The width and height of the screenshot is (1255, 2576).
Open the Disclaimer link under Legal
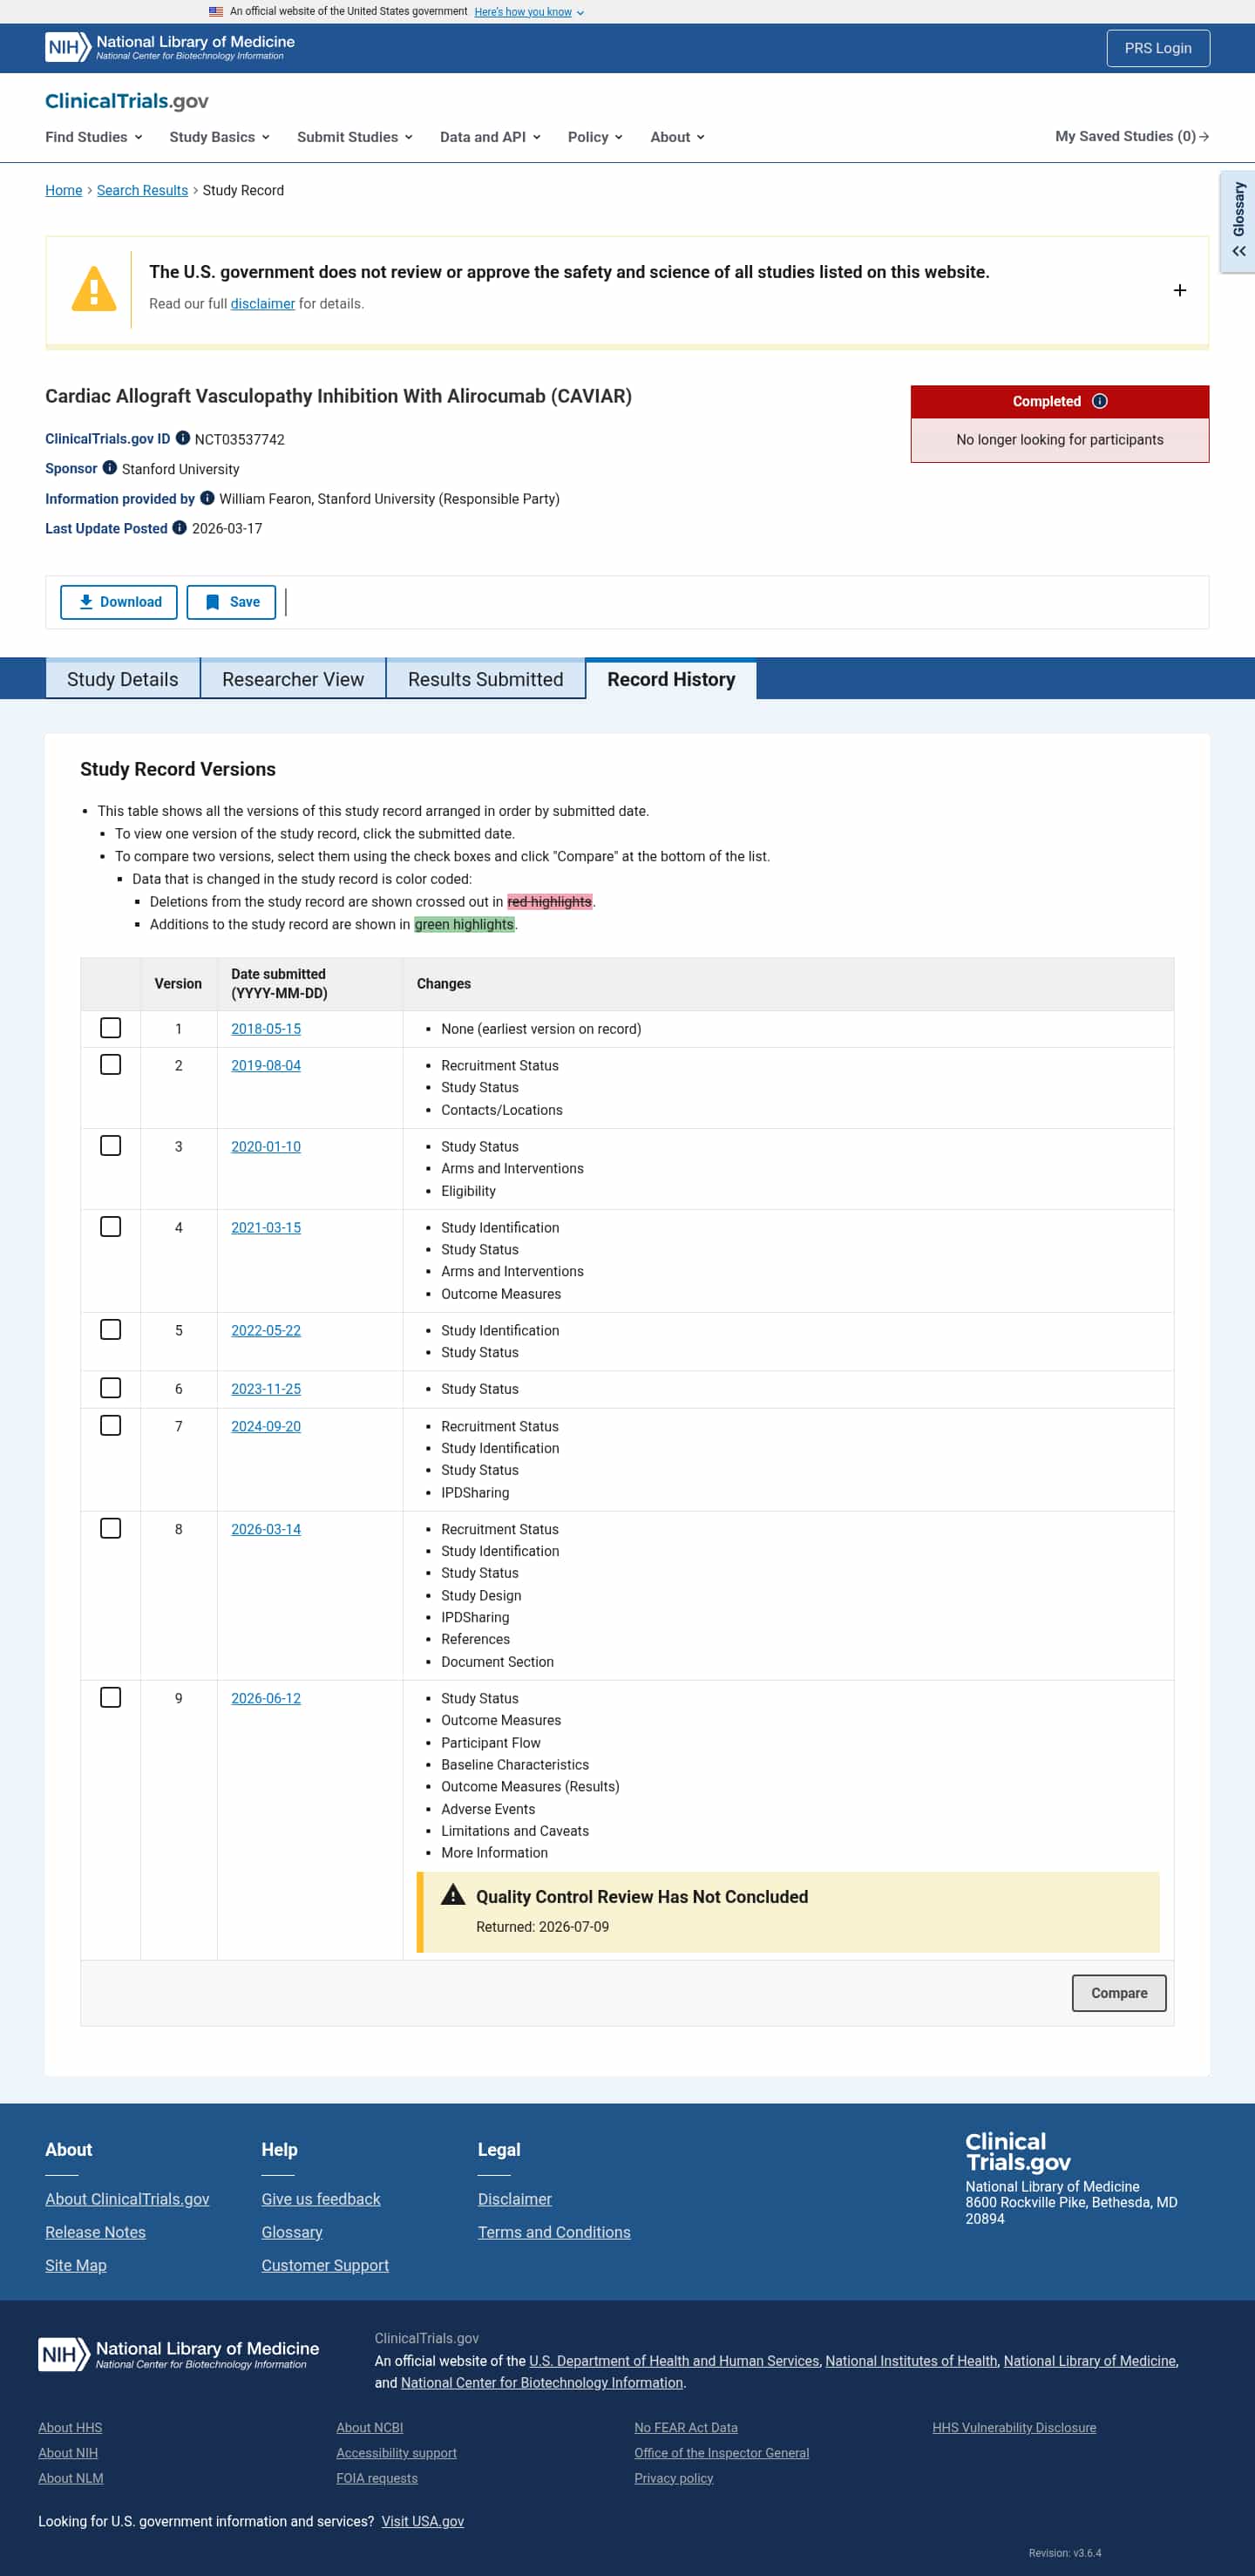point(515,2199)
